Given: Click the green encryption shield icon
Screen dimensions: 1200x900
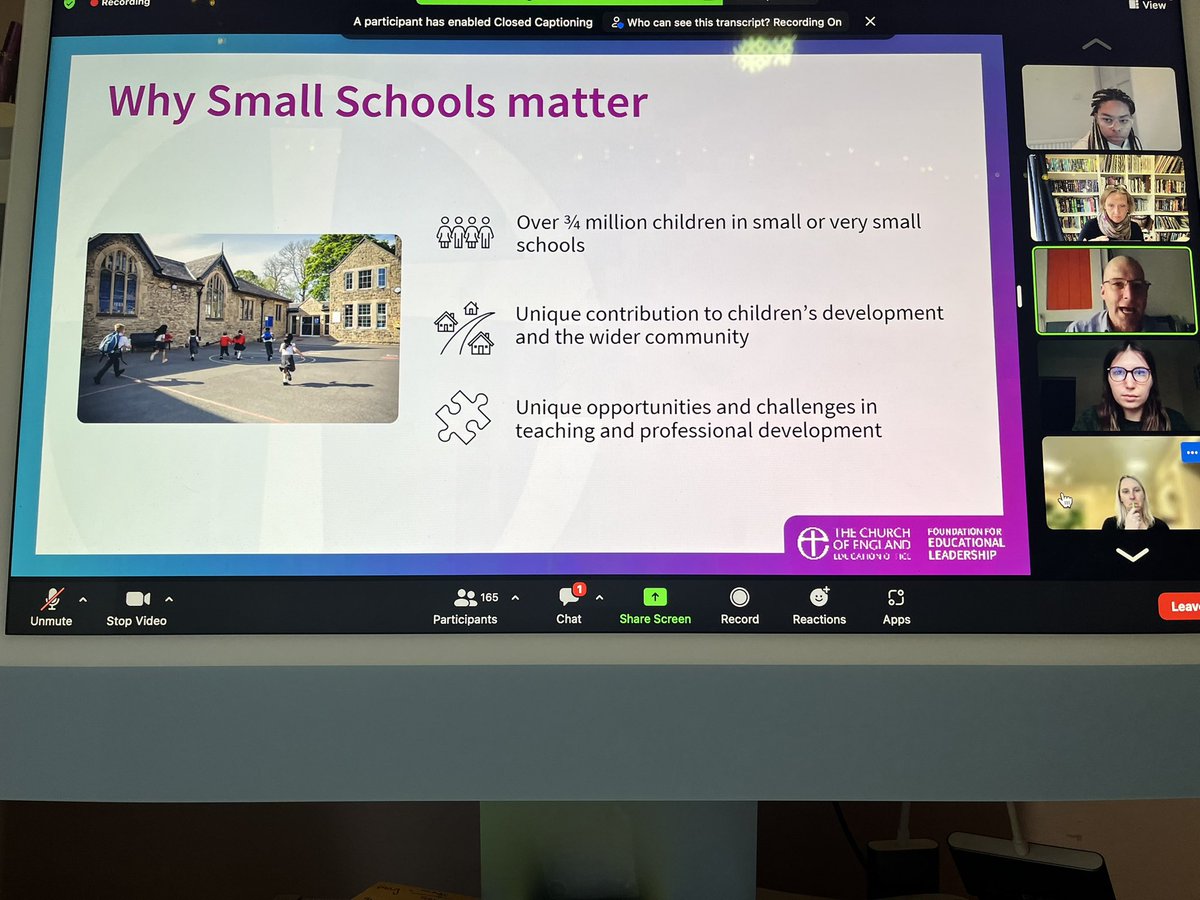Looking at the screenshot, I should click(68, 3).
